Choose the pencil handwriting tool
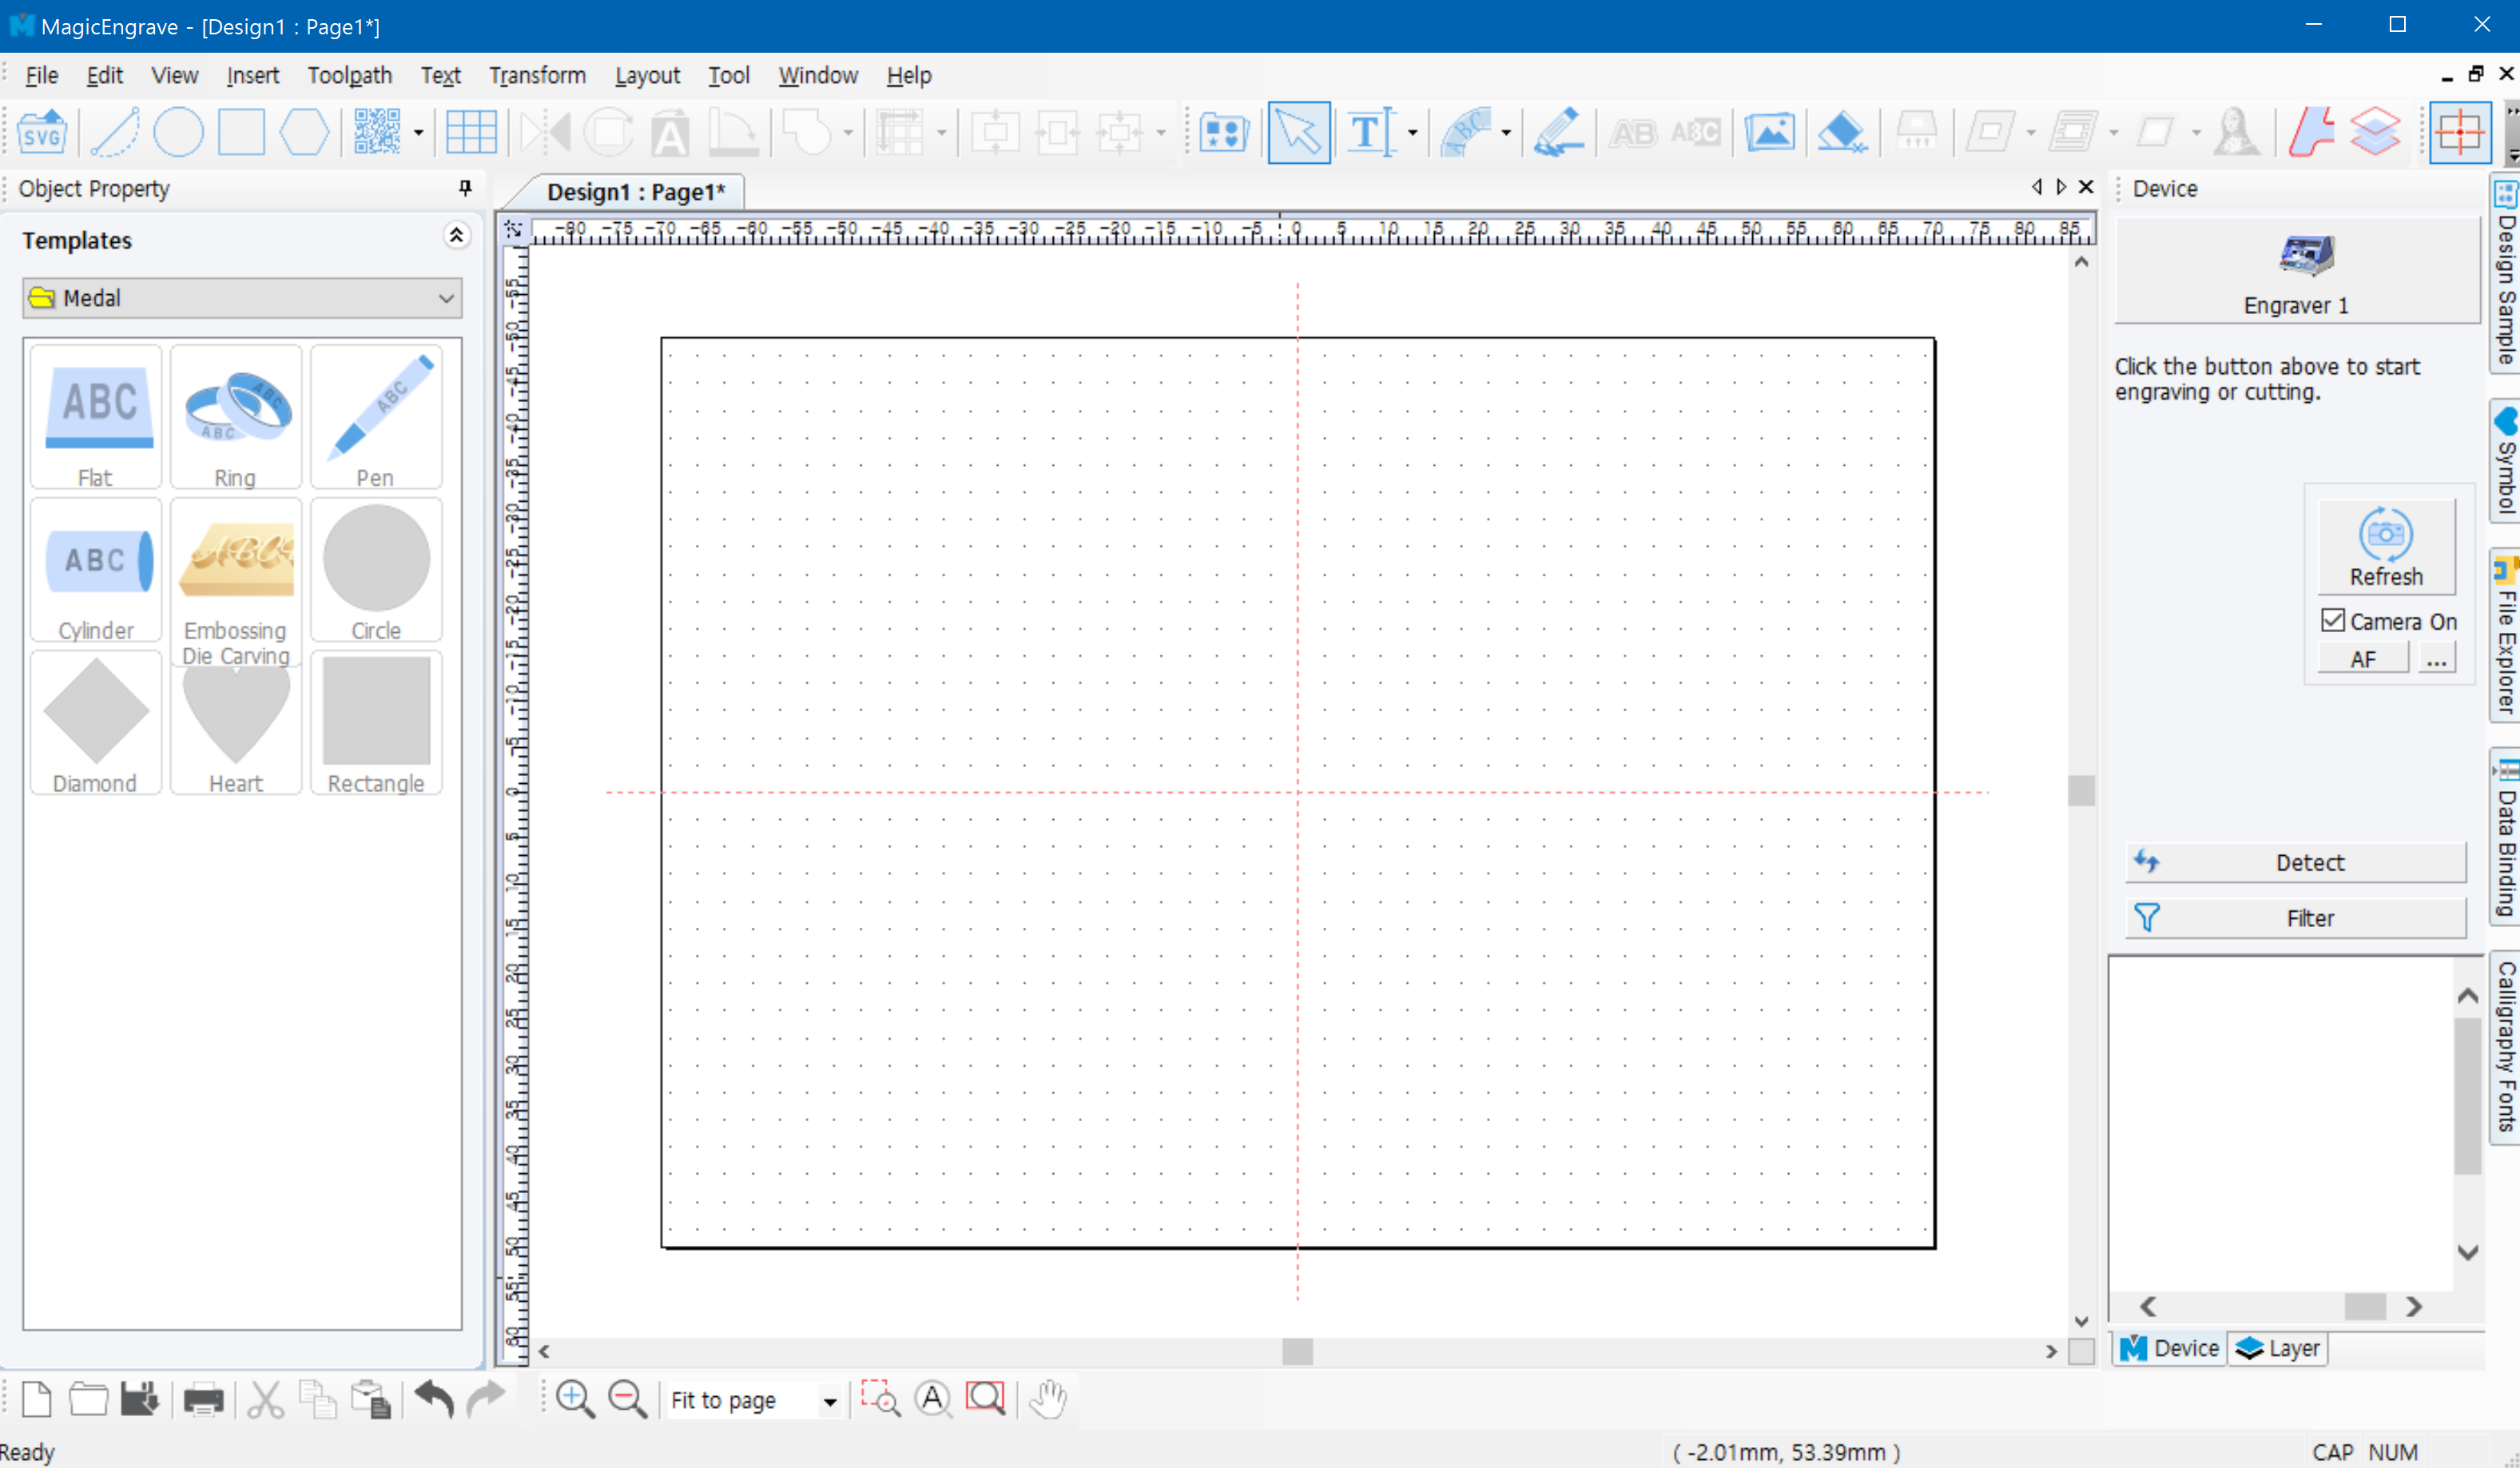2520x1468 pixels. pos(1558,132)
